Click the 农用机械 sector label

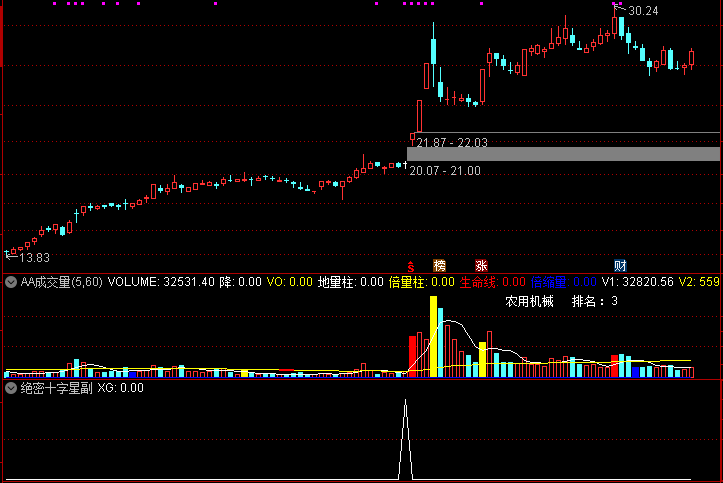(529, 301)
